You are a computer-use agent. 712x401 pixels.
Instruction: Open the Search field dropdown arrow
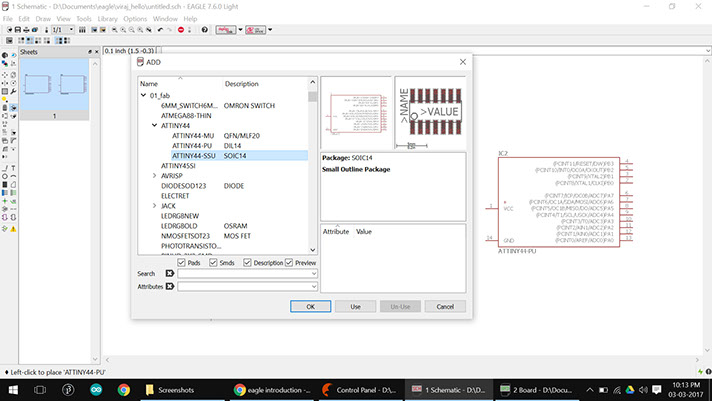(x=314, y=273)
